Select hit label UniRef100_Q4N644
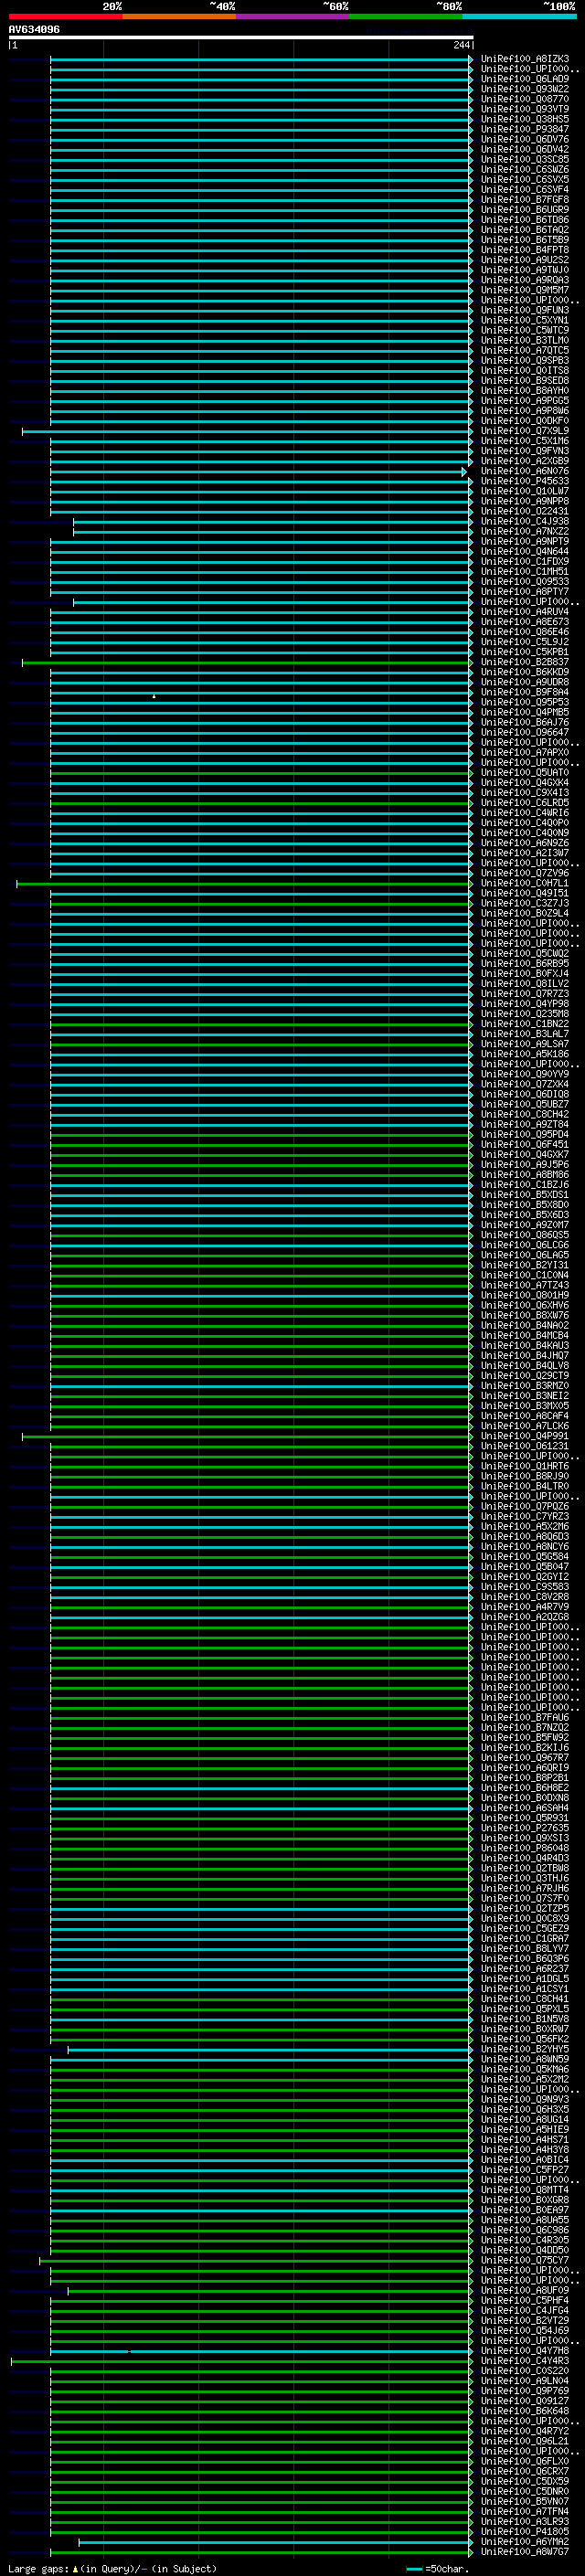 point(525,551)
